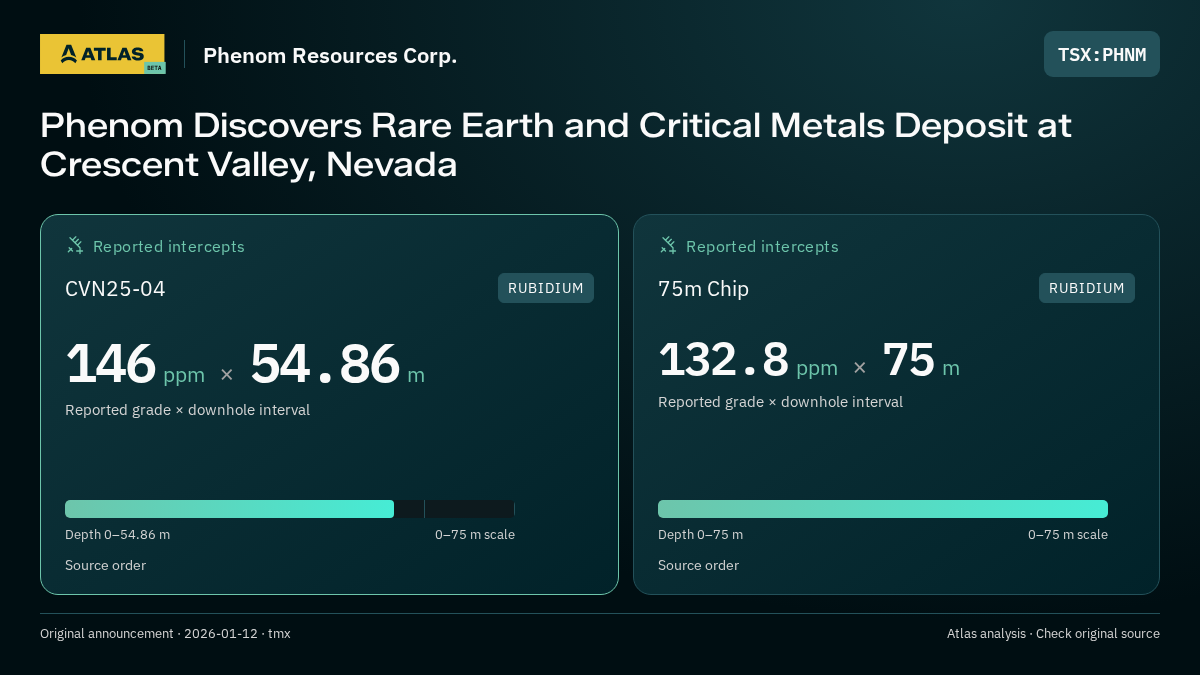Click the "Reported intercepts" label in the 75m Chip card
This screenshot has width=1200, height=675.
(762, 246)
